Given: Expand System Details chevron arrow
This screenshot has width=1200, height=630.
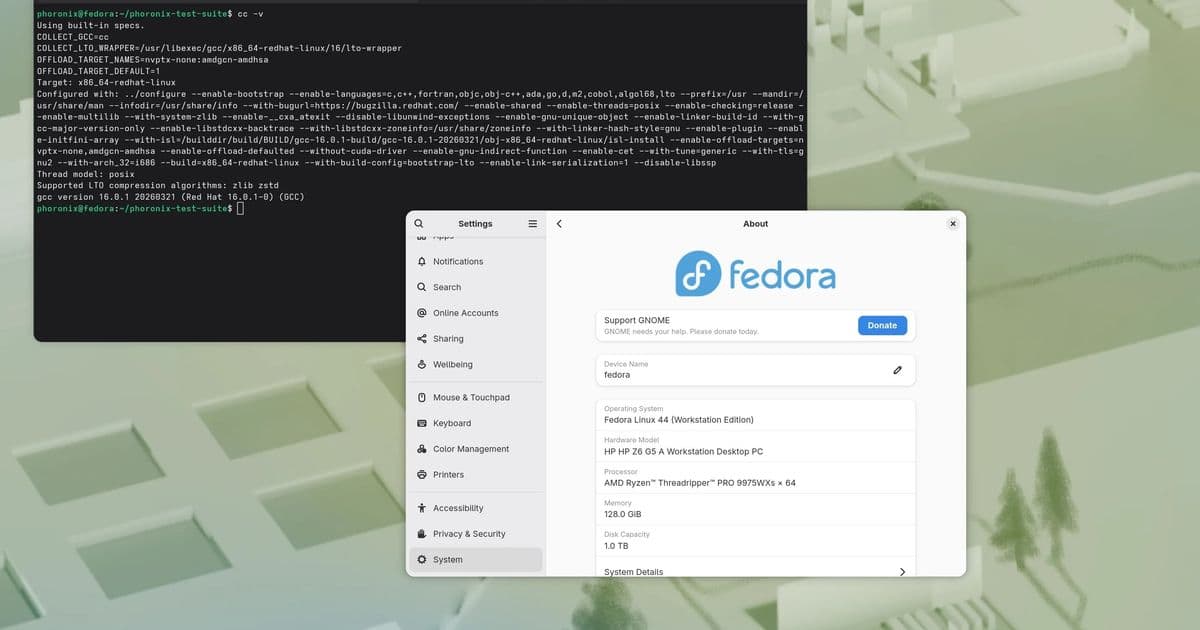Looking at the screenshot, I should point(902,572).
